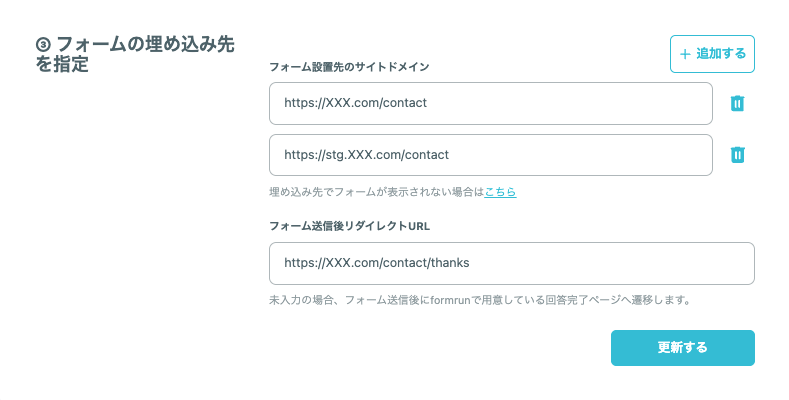789x400 pixels.
Task: Click the word formrun in the helper text
Action: [x=450, y=300]
